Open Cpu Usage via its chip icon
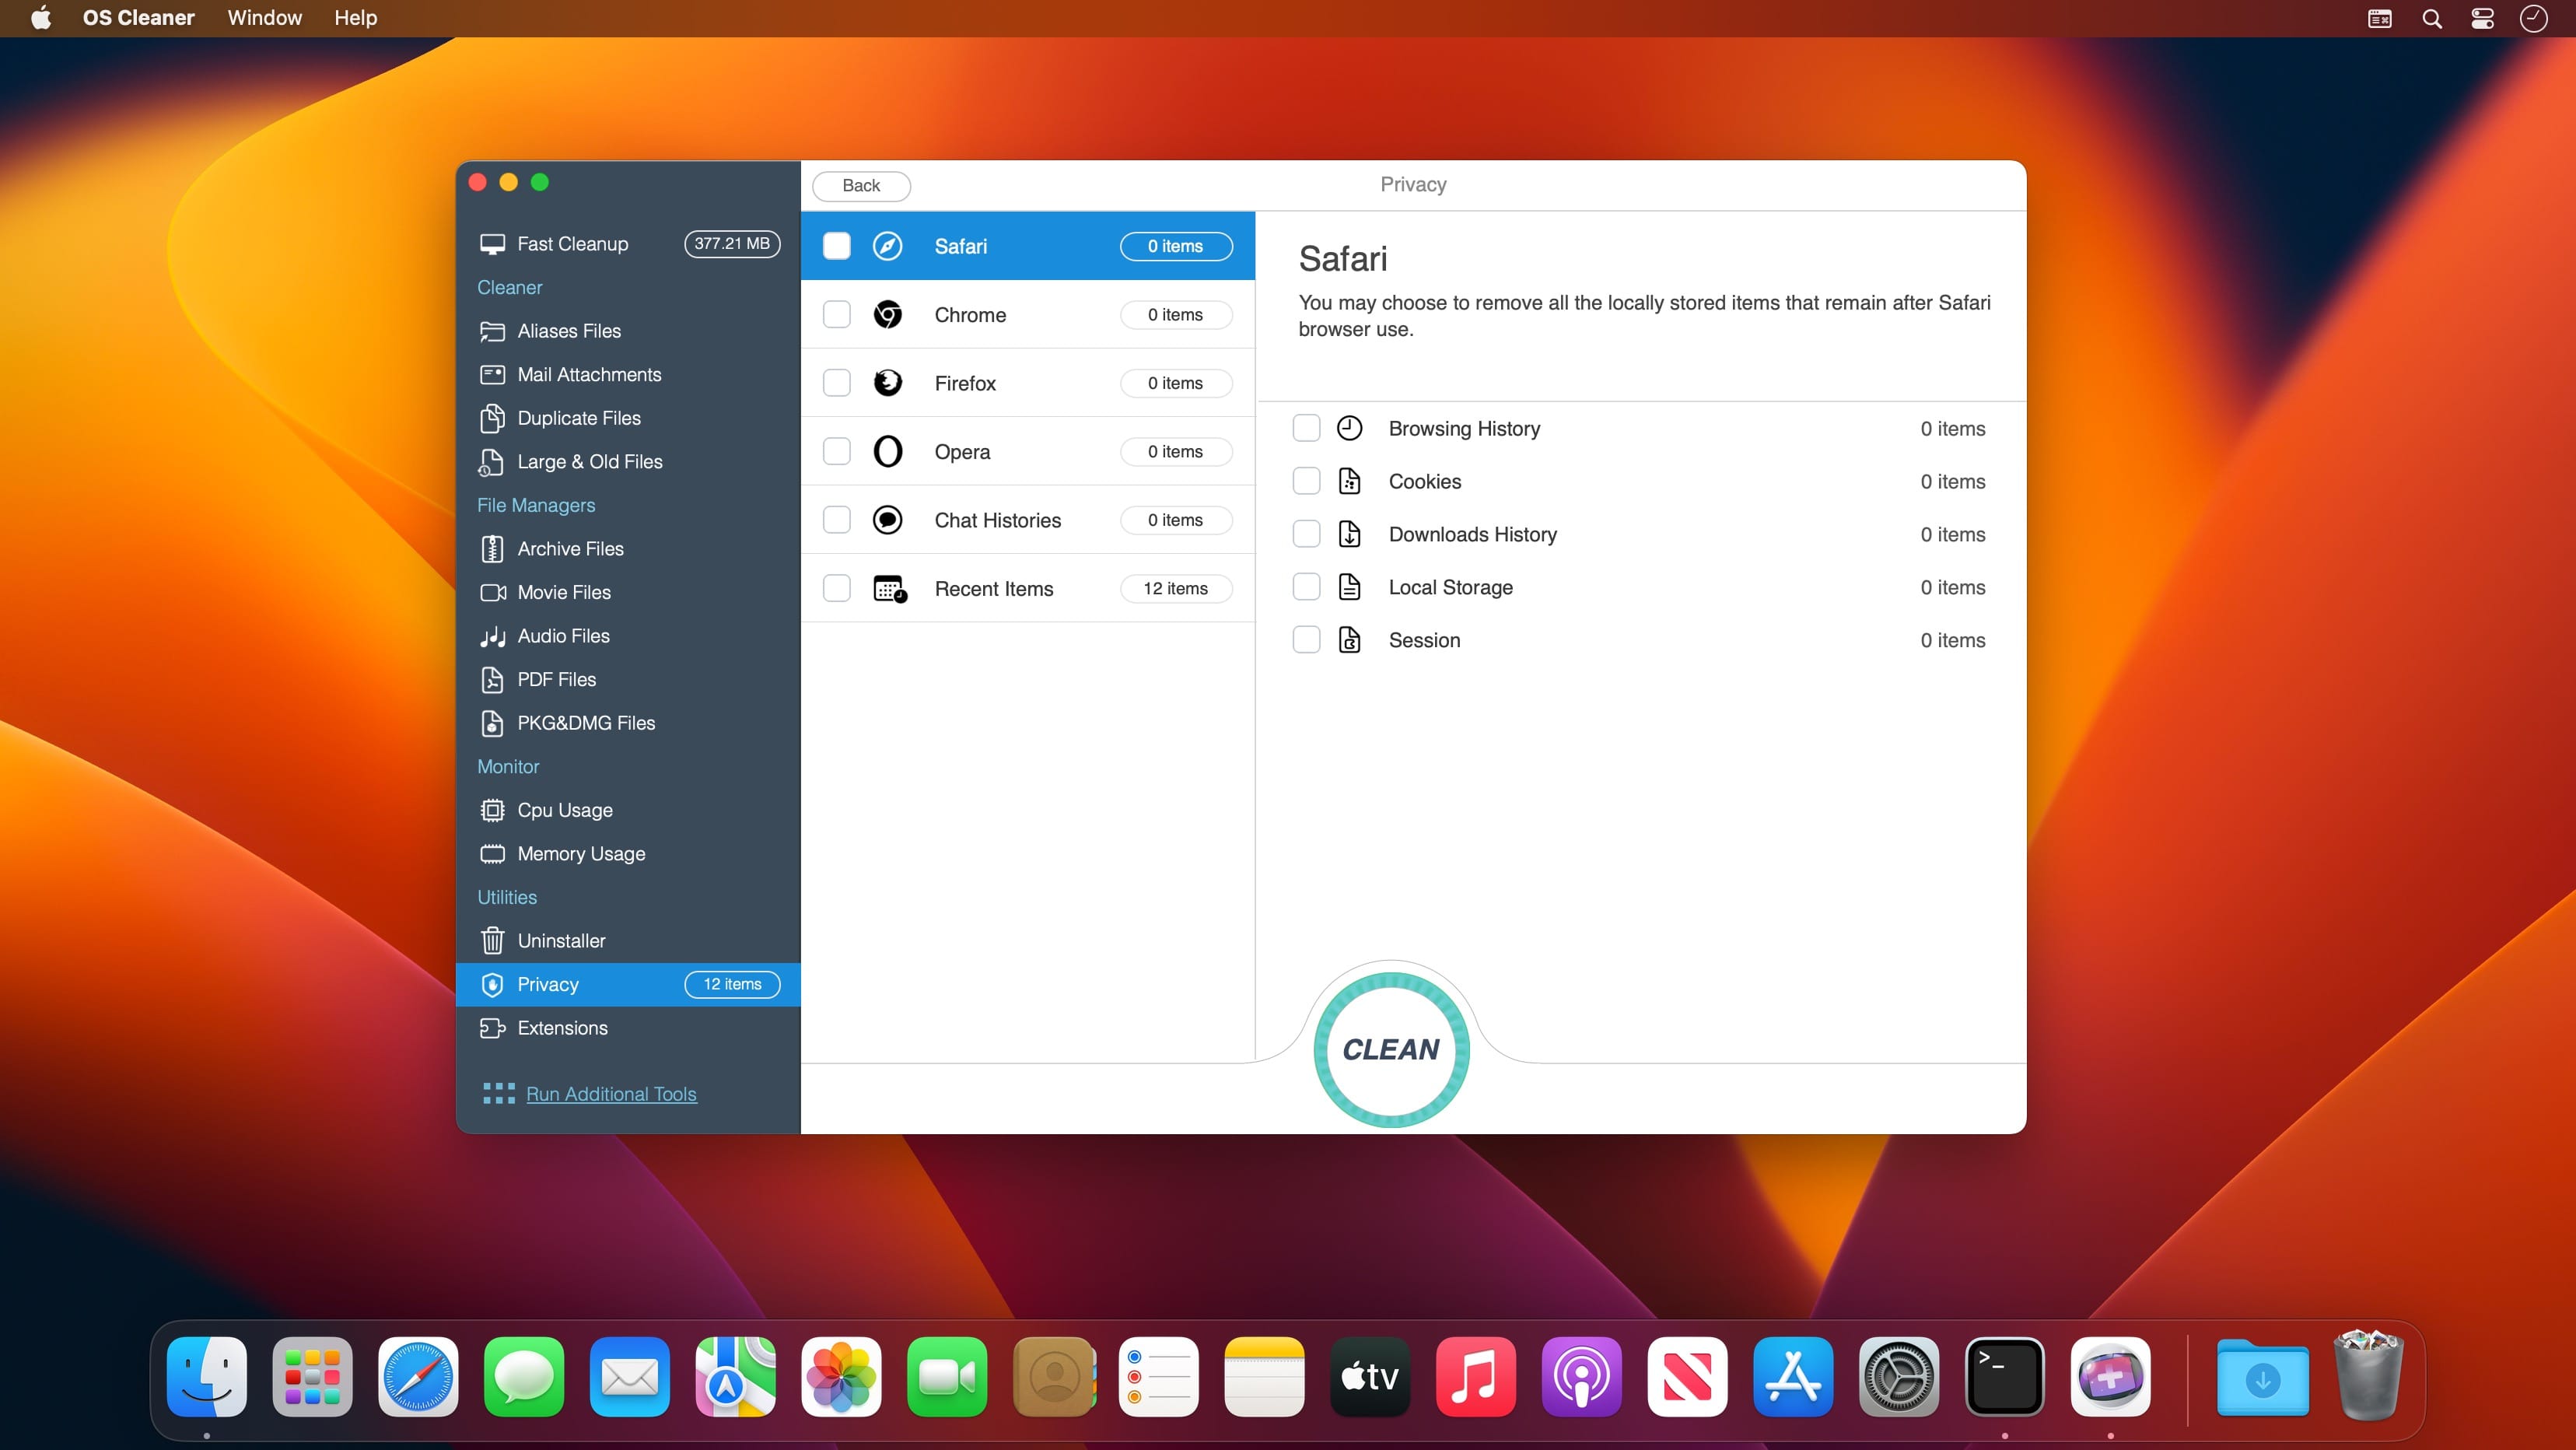 [x=492, y=810]
